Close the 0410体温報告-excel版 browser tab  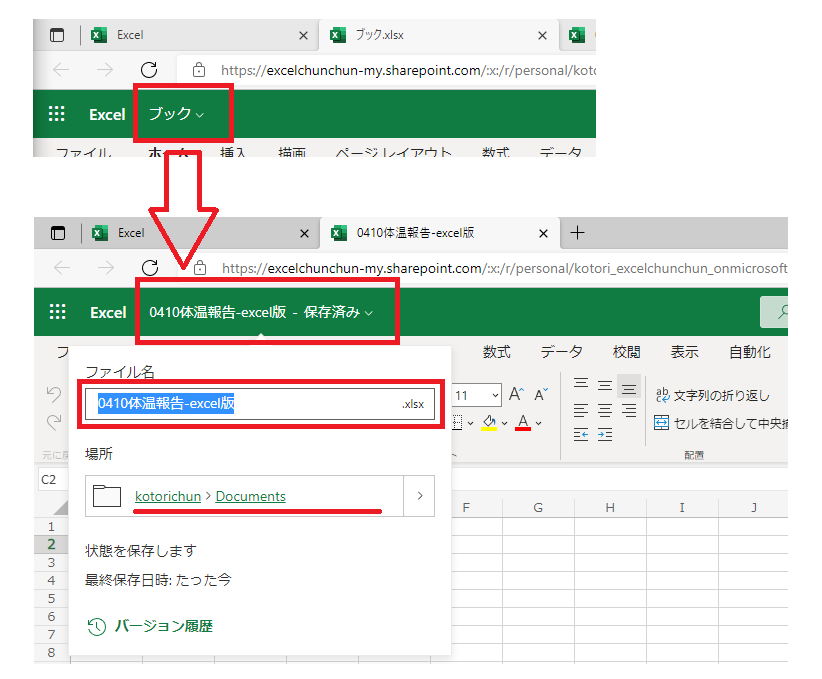click(544, 233)
